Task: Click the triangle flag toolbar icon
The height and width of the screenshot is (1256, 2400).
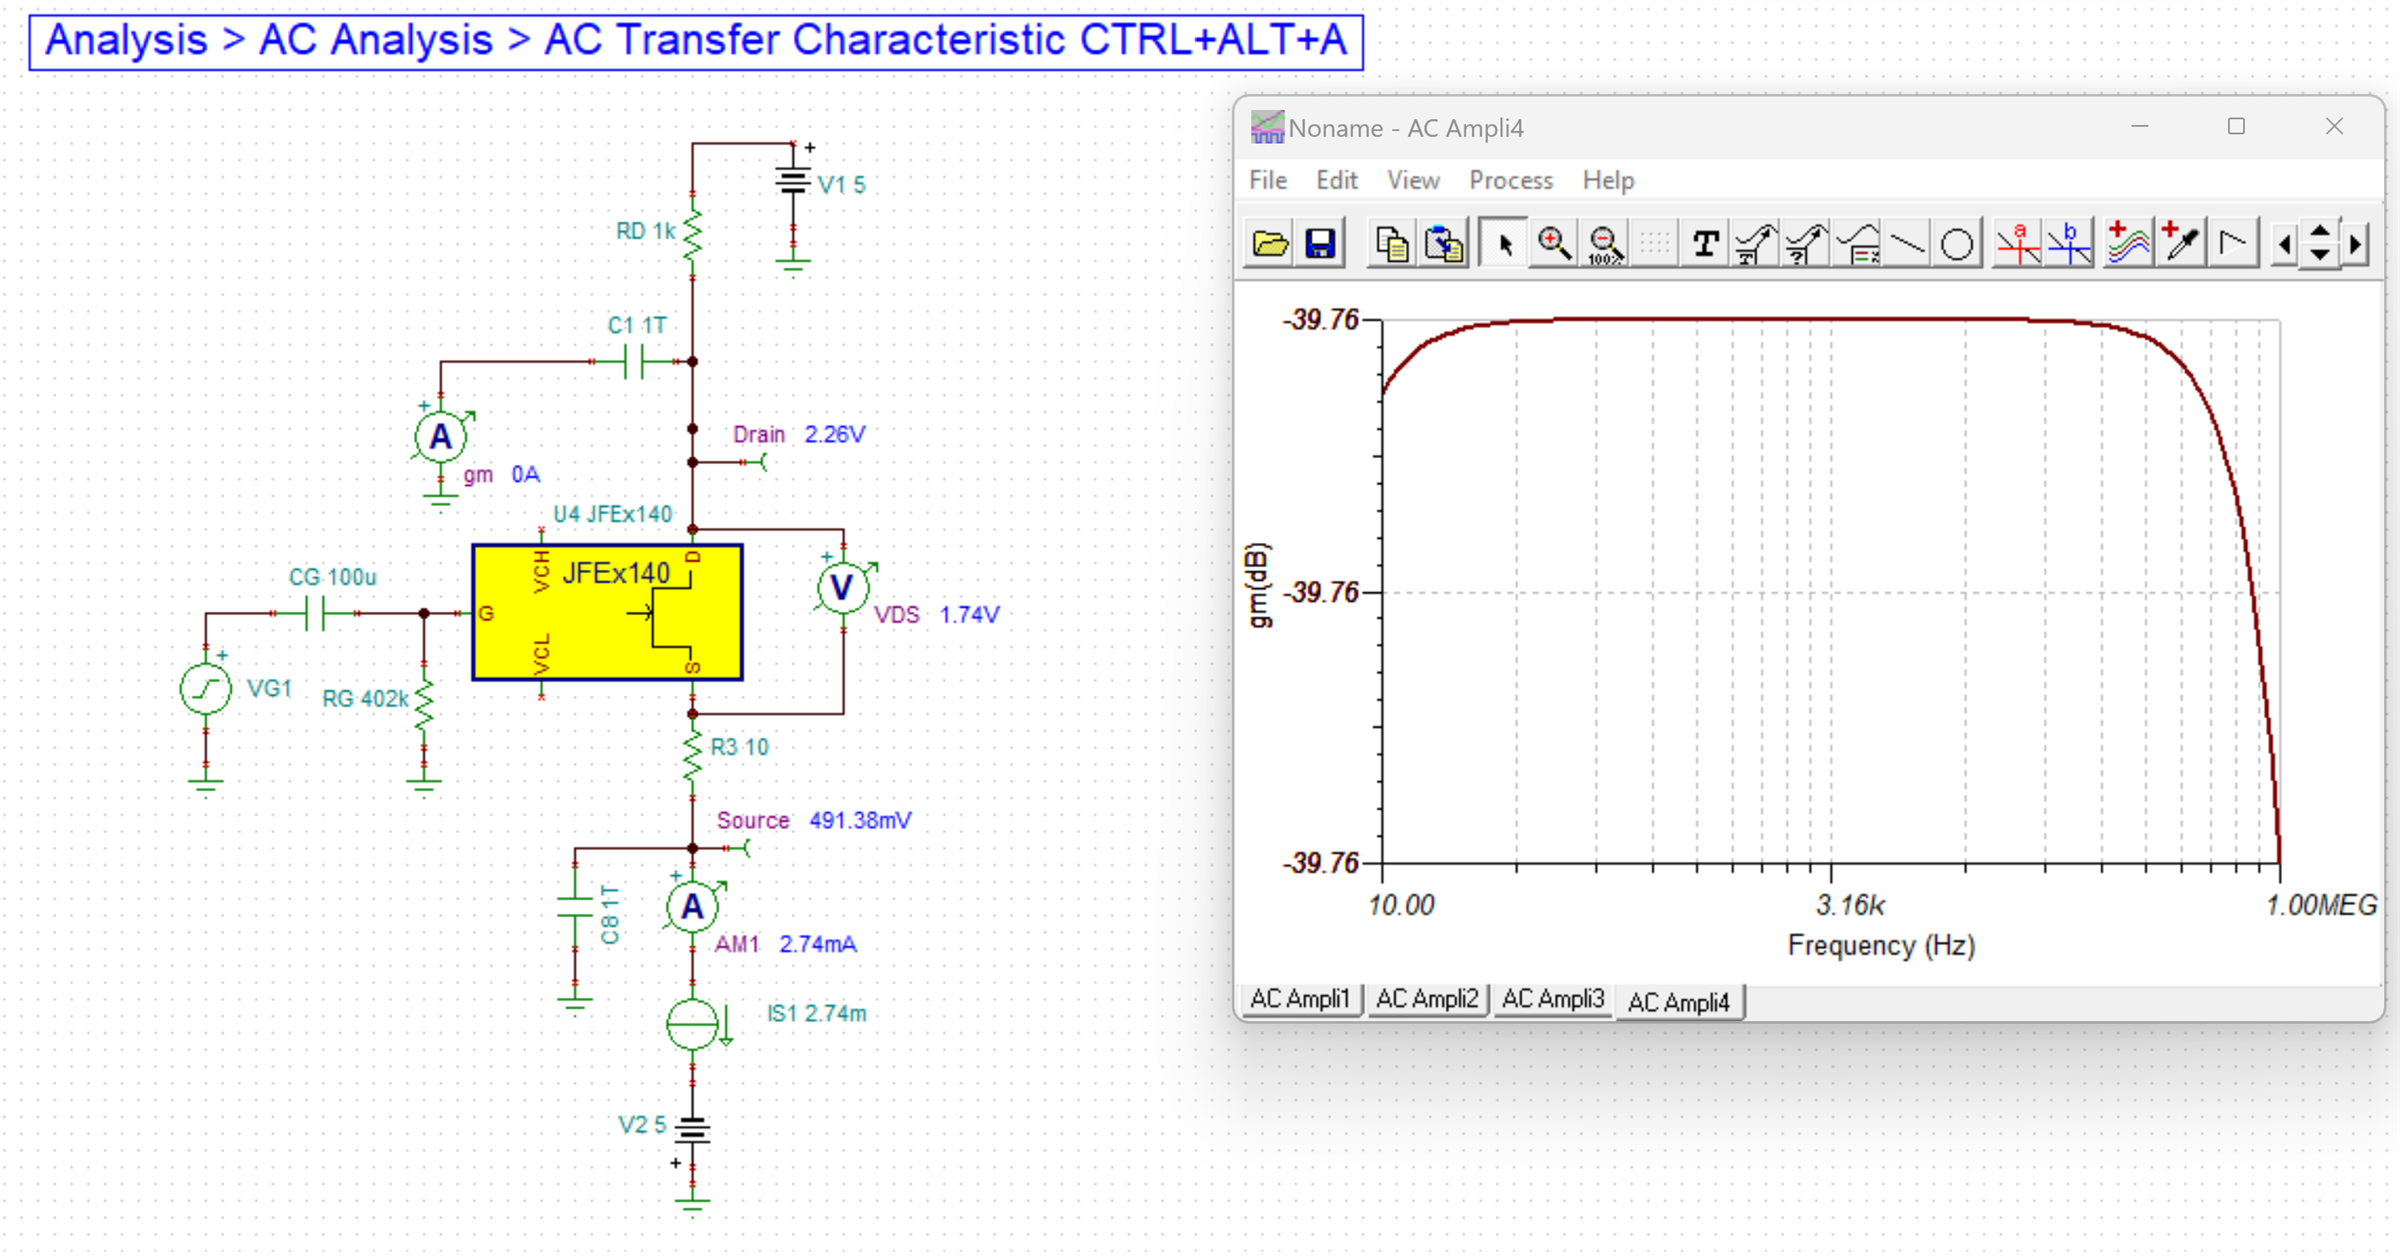Action: [2233, 243]
